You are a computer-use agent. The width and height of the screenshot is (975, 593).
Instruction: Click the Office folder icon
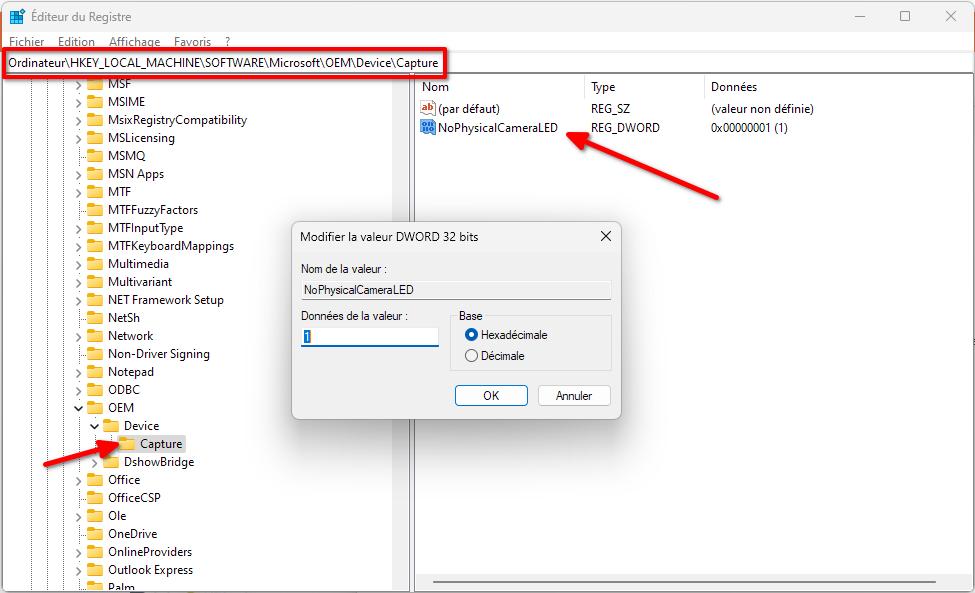pos(95,480)
